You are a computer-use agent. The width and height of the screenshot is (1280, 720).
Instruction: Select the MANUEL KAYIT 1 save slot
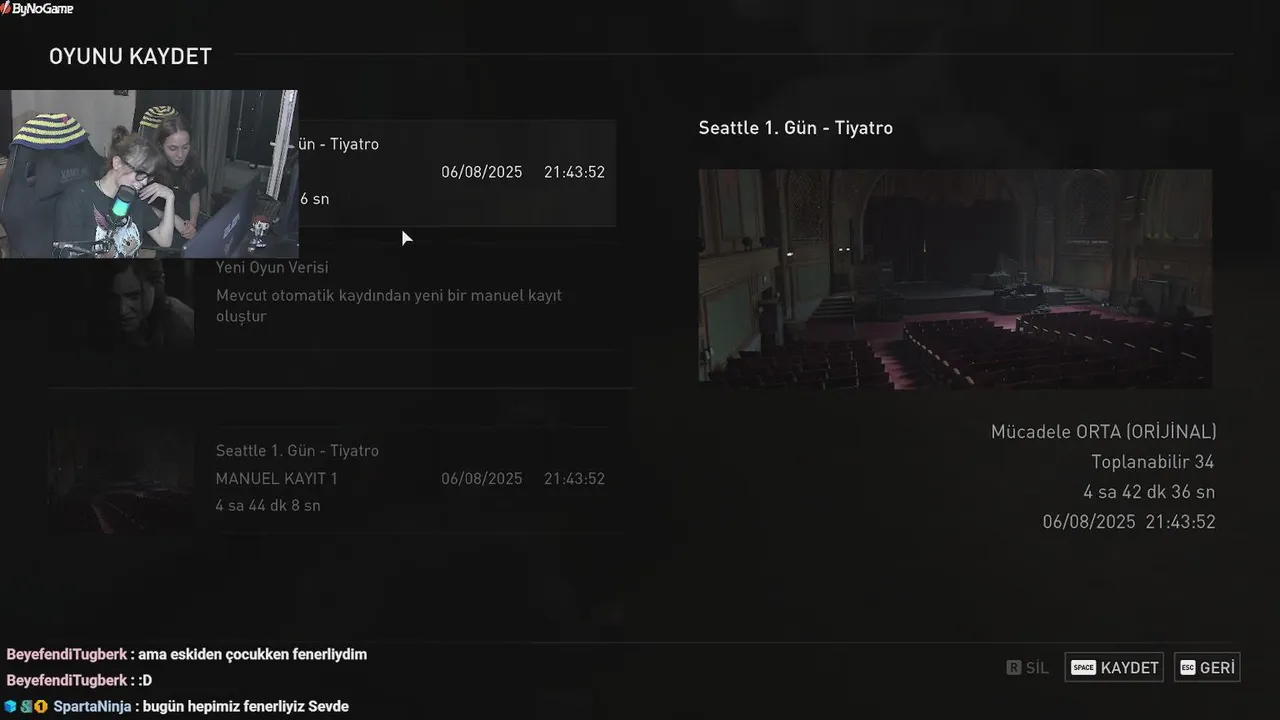tap(331, 478)
